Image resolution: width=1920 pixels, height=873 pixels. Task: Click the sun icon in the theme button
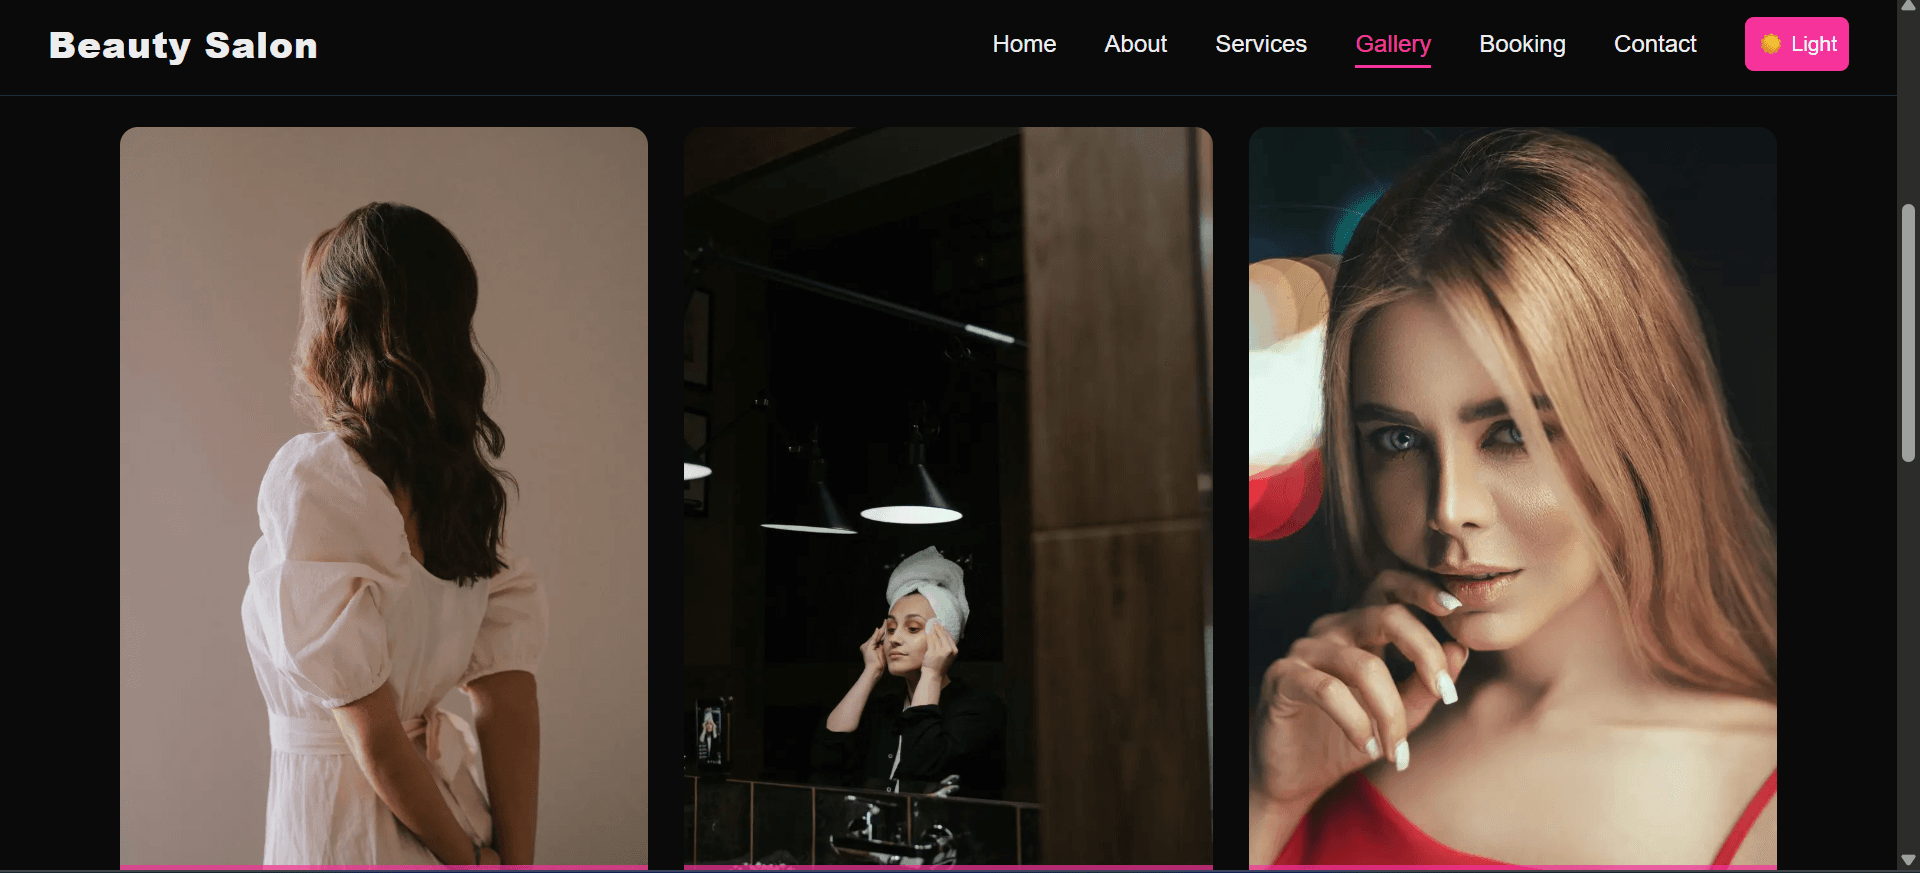1770,44
